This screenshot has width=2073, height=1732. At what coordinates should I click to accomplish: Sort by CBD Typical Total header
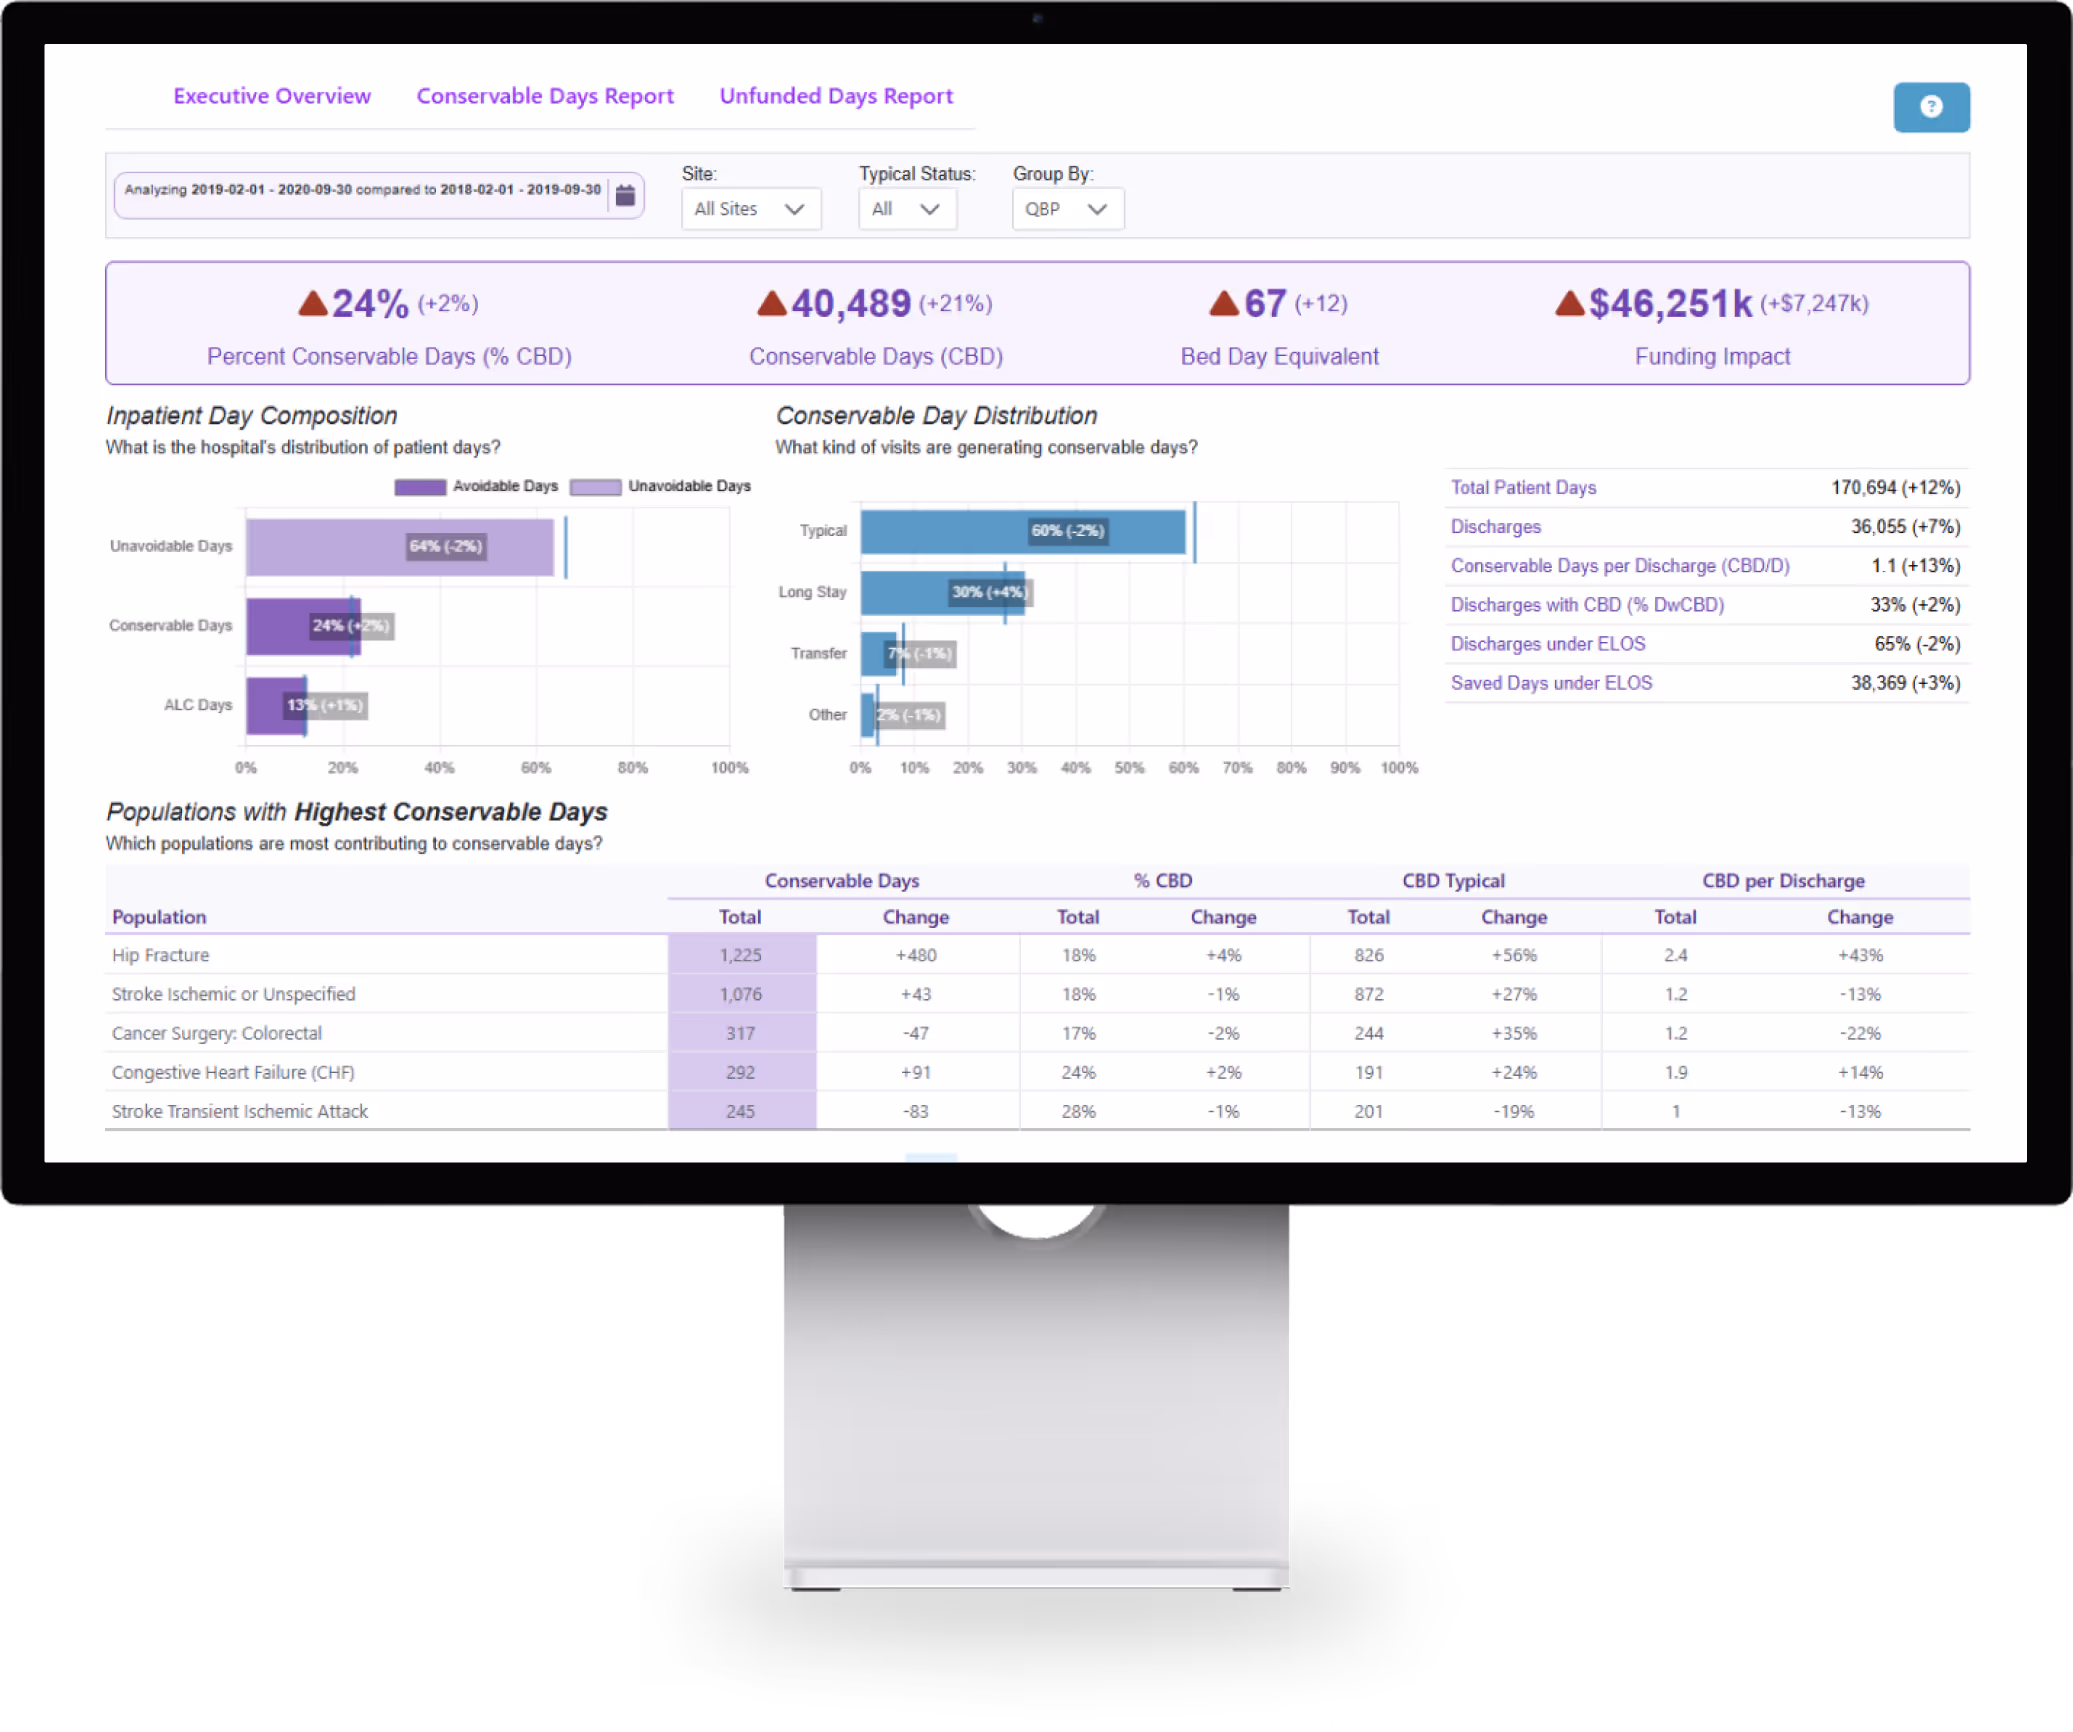click(1368, 917)
